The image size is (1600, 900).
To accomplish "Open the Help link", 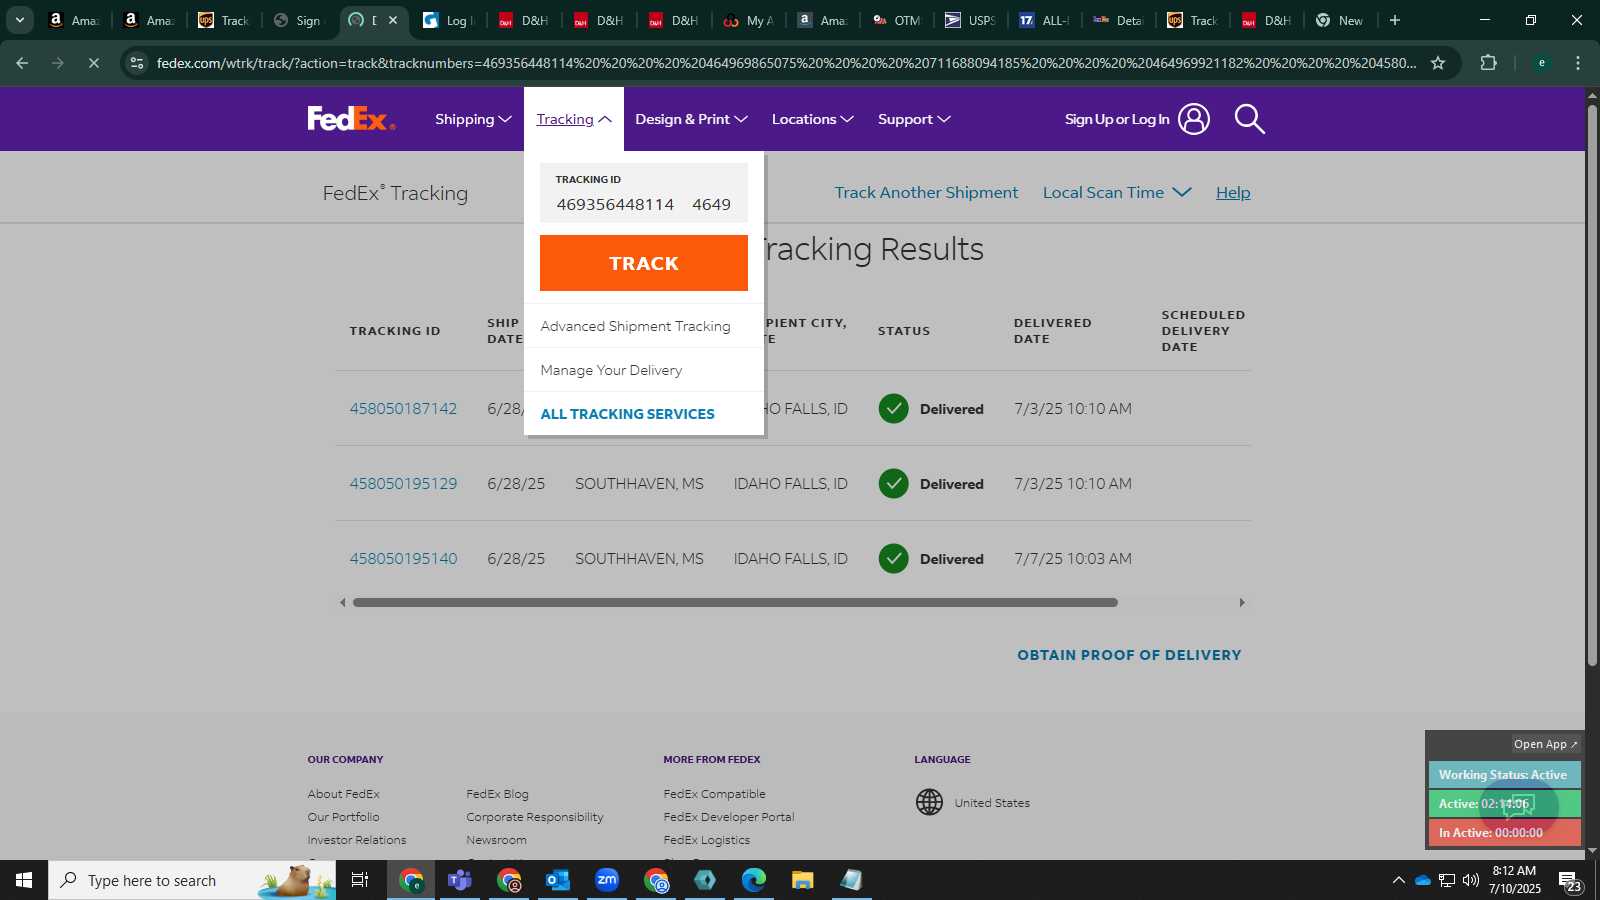I will (1233, 192).
